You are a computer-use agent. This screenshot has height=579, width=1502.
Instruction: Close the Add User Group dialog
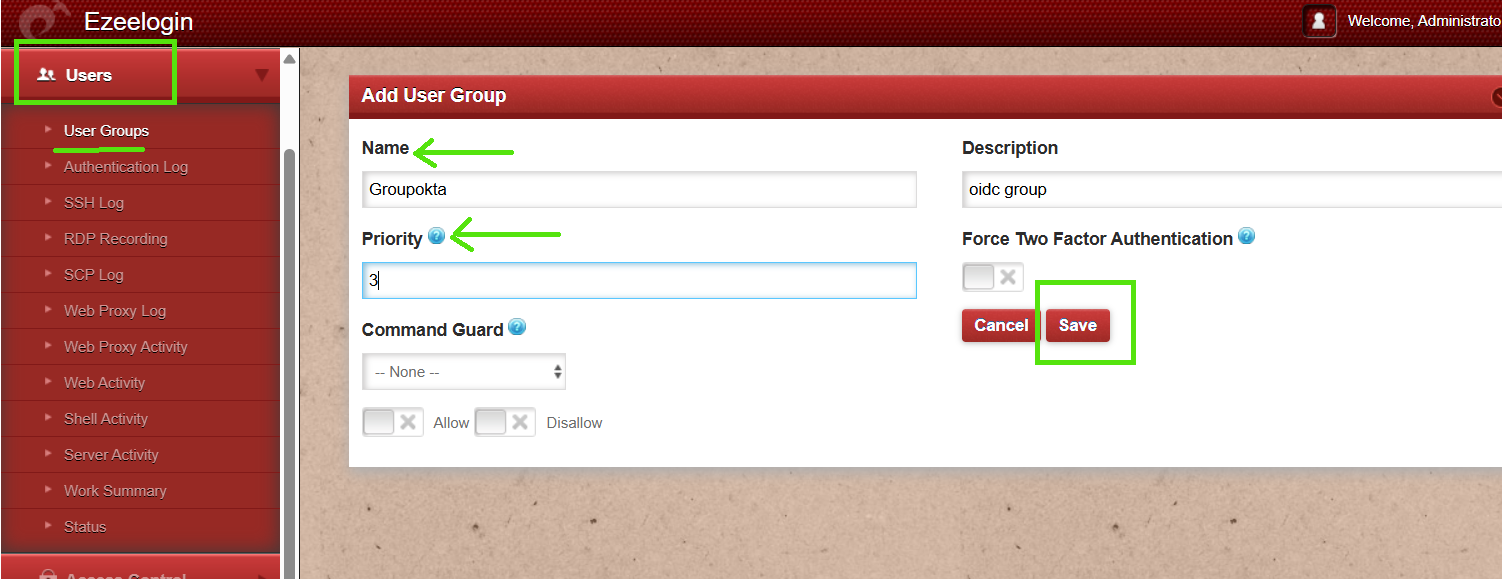tap(1497, 97)
